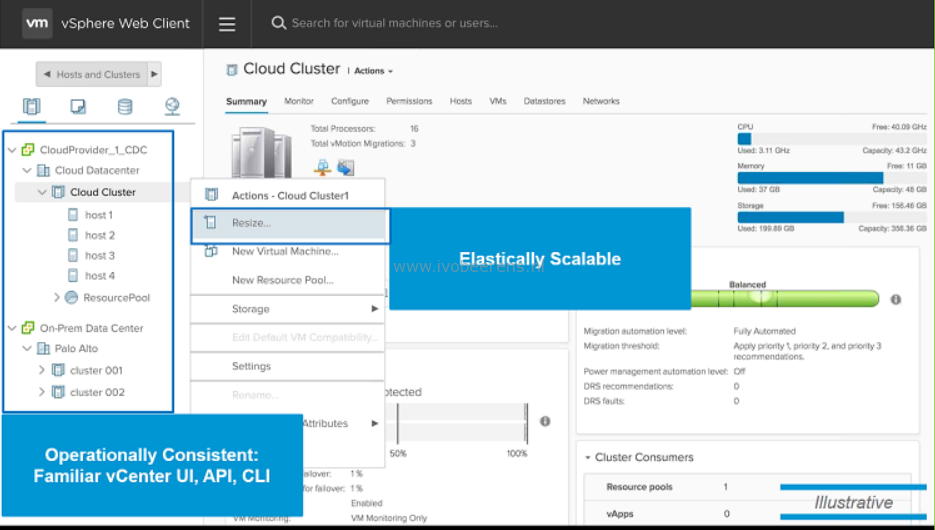Open the Storage submenu
The width and height of the screenshot is (935, 530).
[287, 309]
